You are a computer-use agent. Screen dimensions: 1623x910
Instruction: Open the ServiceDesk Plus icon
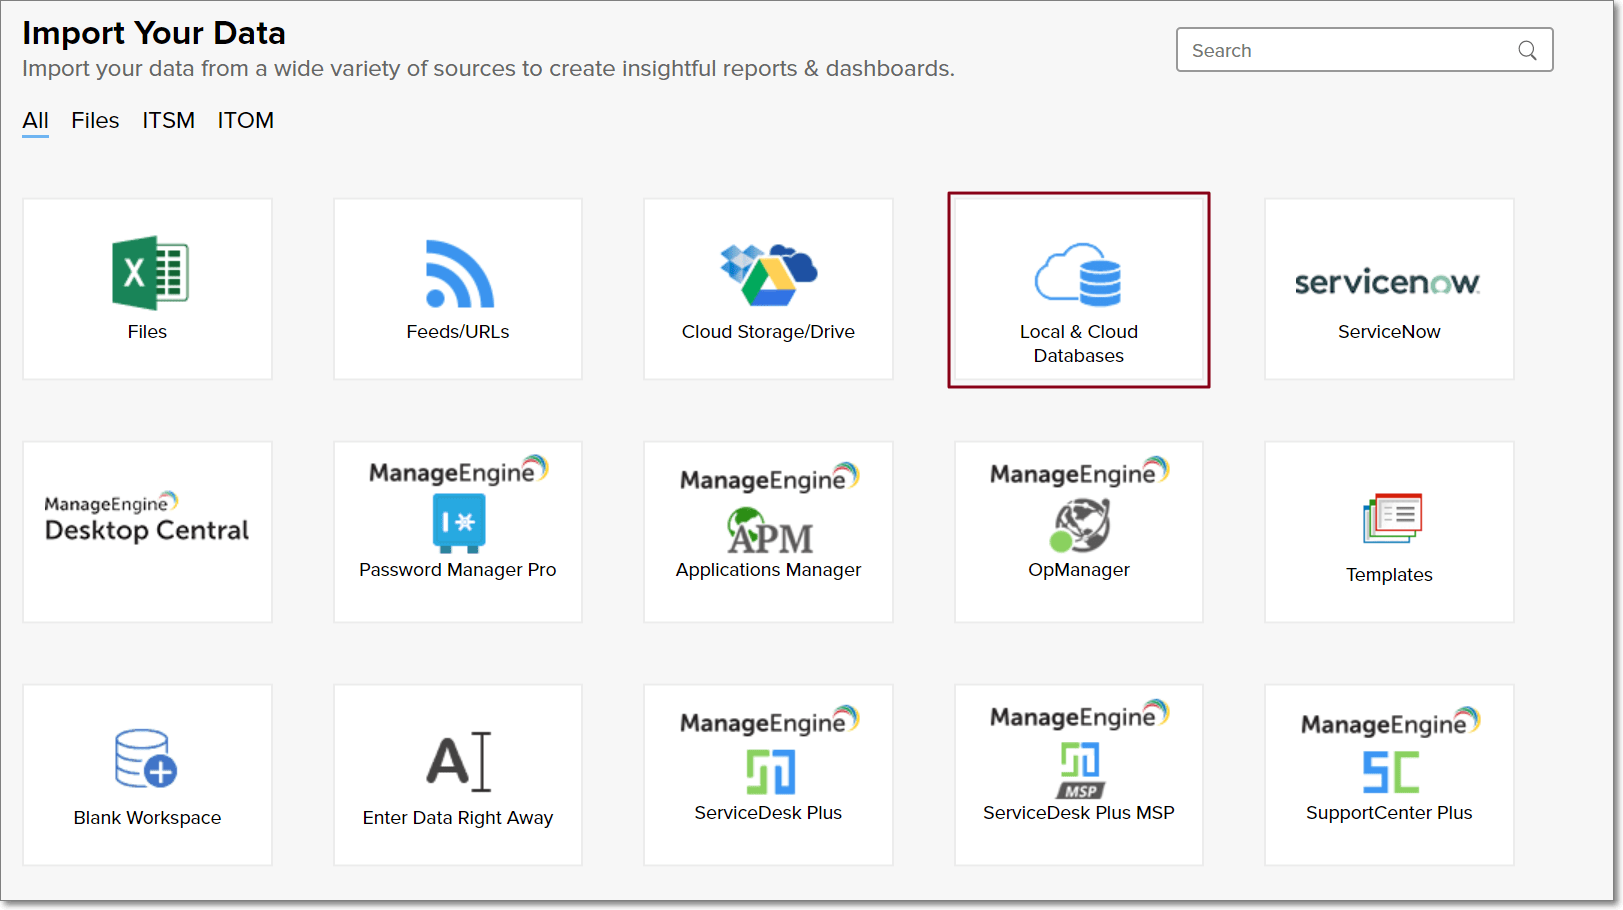click(x=771, y=772)
